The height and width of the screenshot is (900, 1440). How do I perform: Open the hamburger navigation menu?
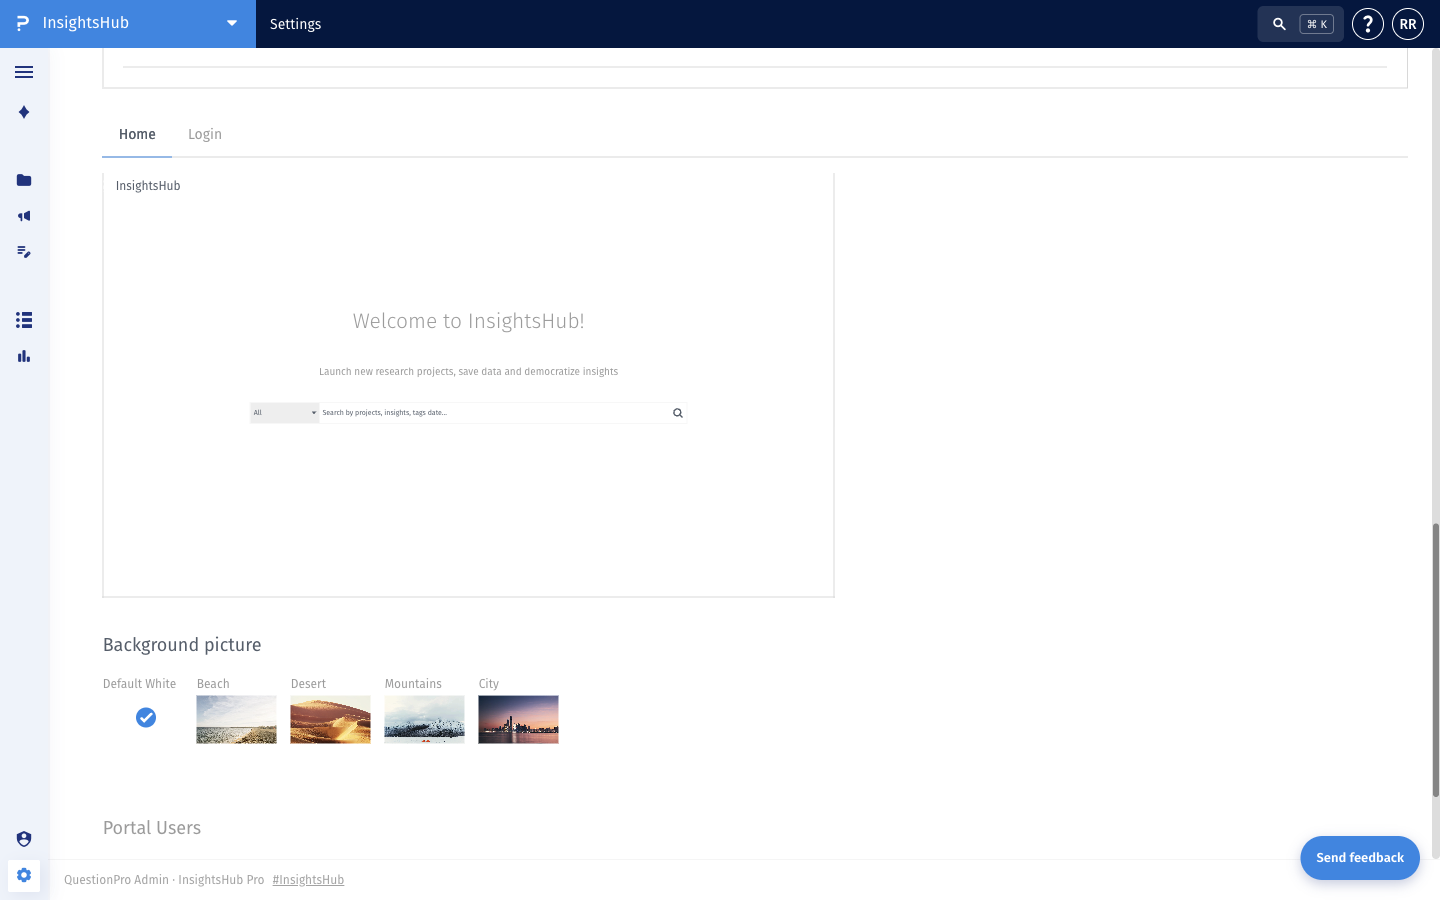(24, 72)
